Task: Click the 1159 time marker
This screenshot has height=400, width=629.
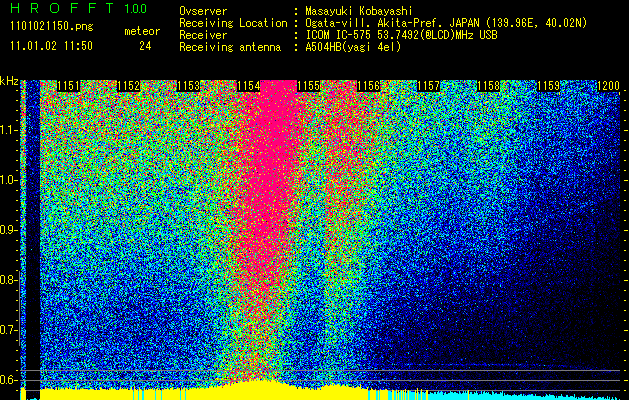Action: click(x=548, y=86)
